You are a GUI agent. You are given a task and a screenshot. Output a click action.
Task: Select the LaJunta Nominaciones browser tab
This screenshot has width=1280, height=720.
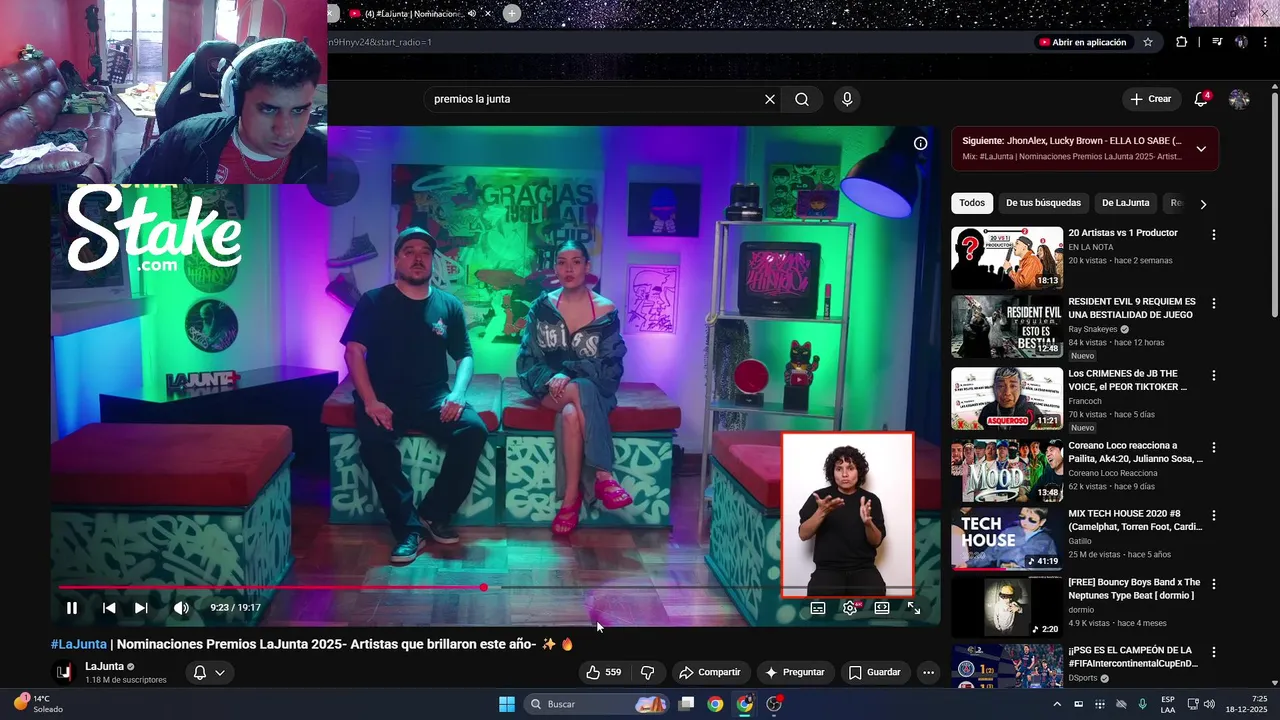(413, 14)
